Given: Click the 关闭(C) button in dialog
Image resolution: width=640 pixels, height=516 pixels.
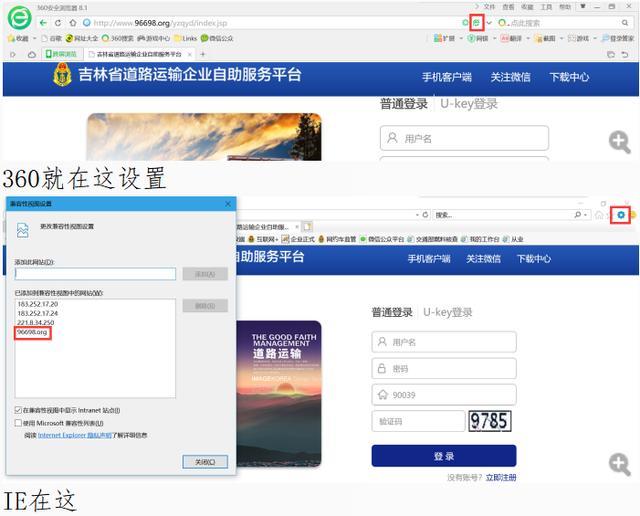Looking at the screenshot, I should point(204,461).
